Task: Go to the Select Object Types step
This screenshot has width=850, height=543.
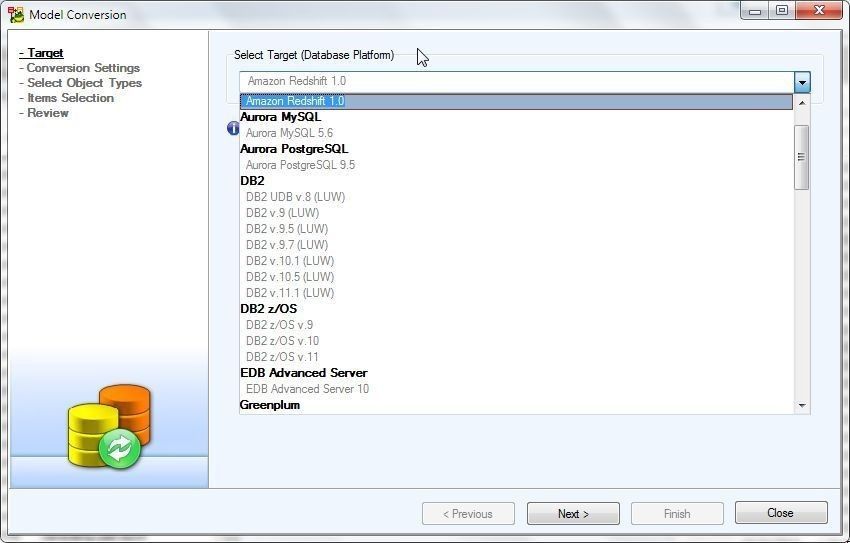Action: [x=80, y=83]
